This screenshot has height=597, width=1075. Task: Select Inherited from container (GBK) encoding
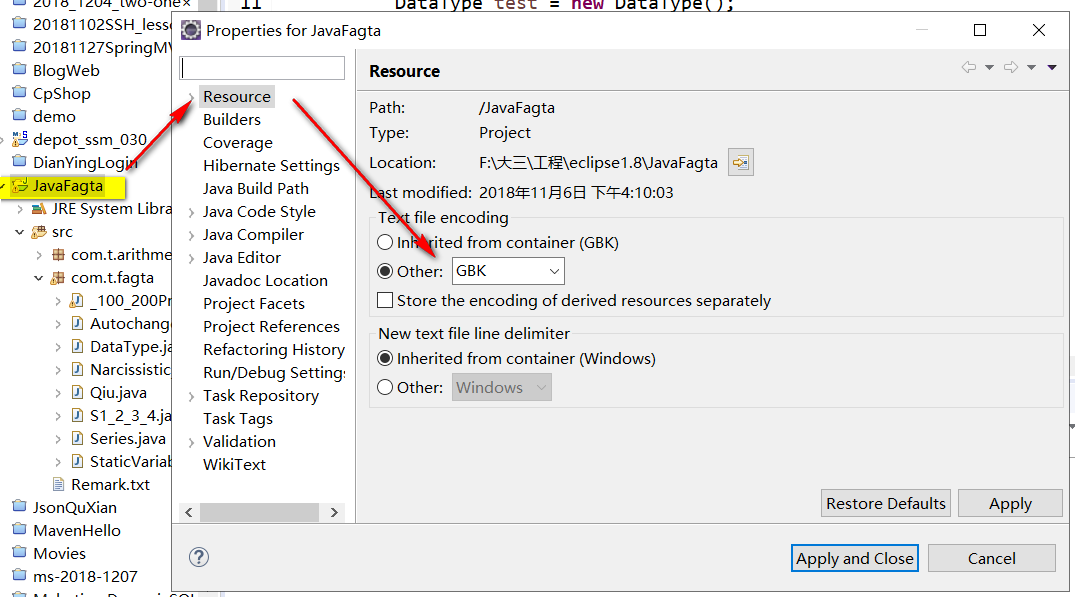coord(385,243)
